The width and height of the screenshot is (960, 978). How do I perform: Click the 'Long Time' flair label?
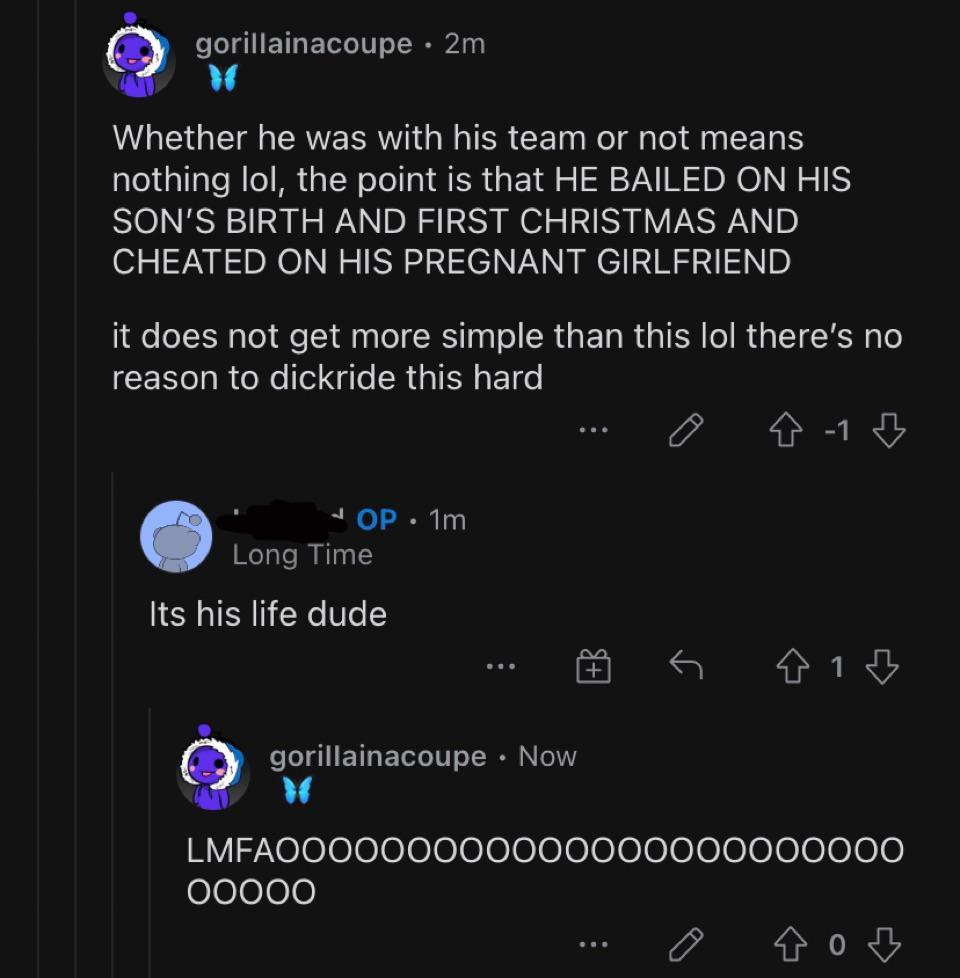point(302,553)
